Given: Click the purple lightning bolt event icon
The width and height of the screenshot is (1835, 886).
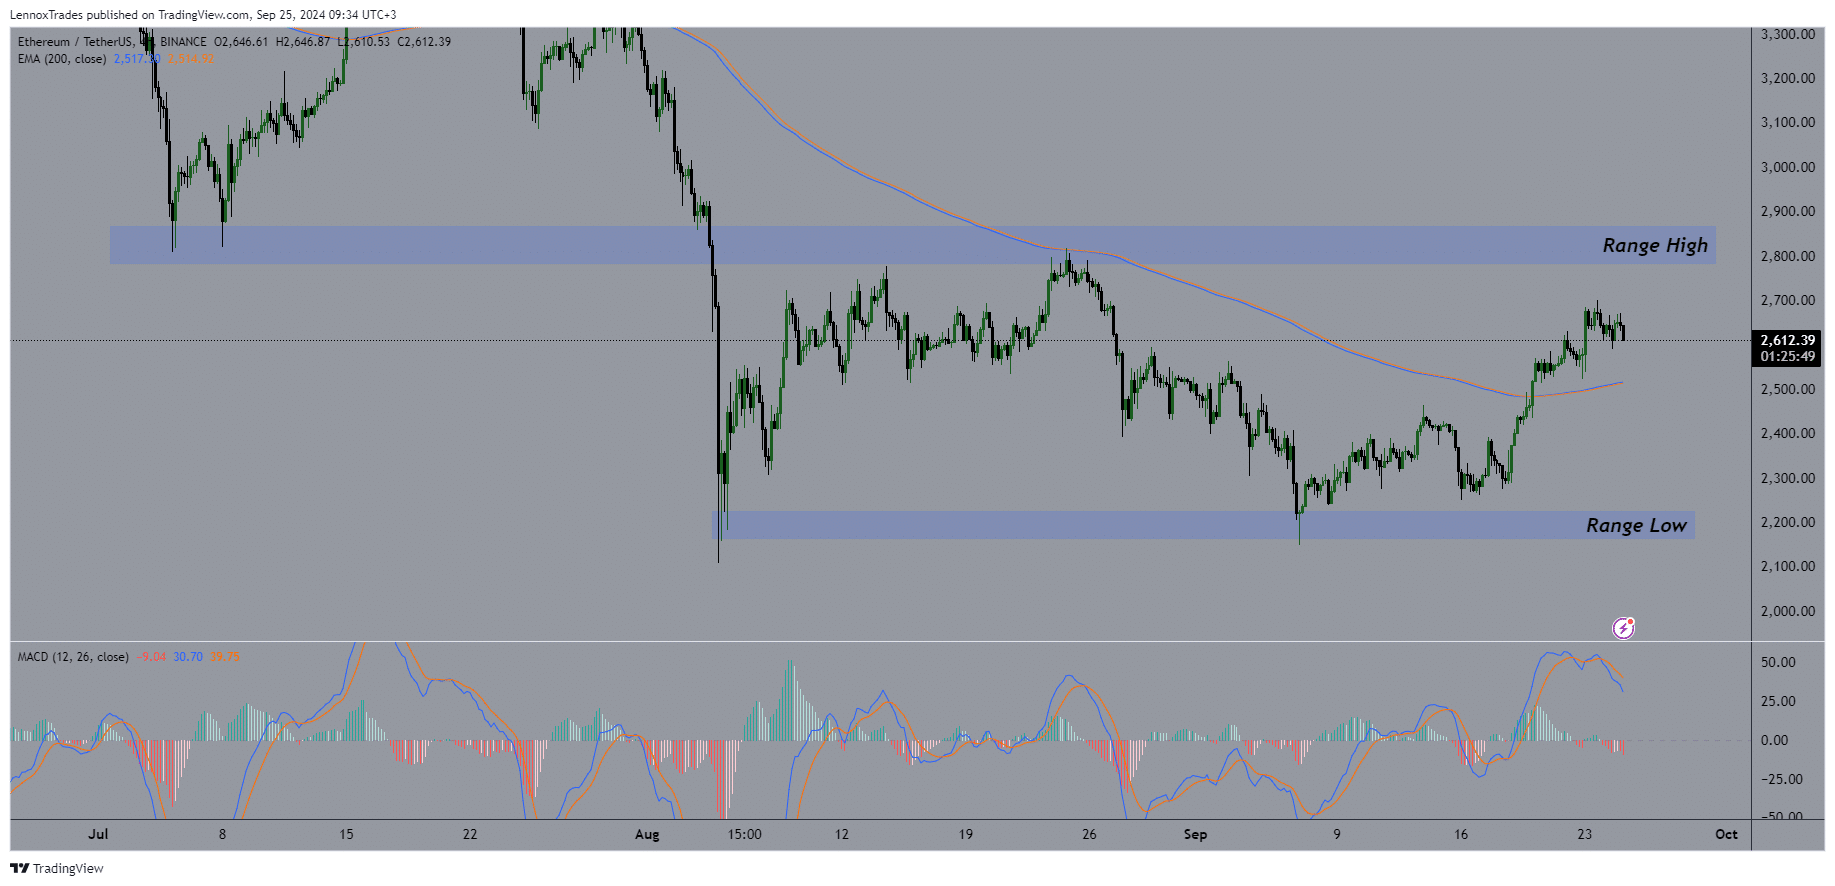Looking at the screenshot, I should (1624, 628).
